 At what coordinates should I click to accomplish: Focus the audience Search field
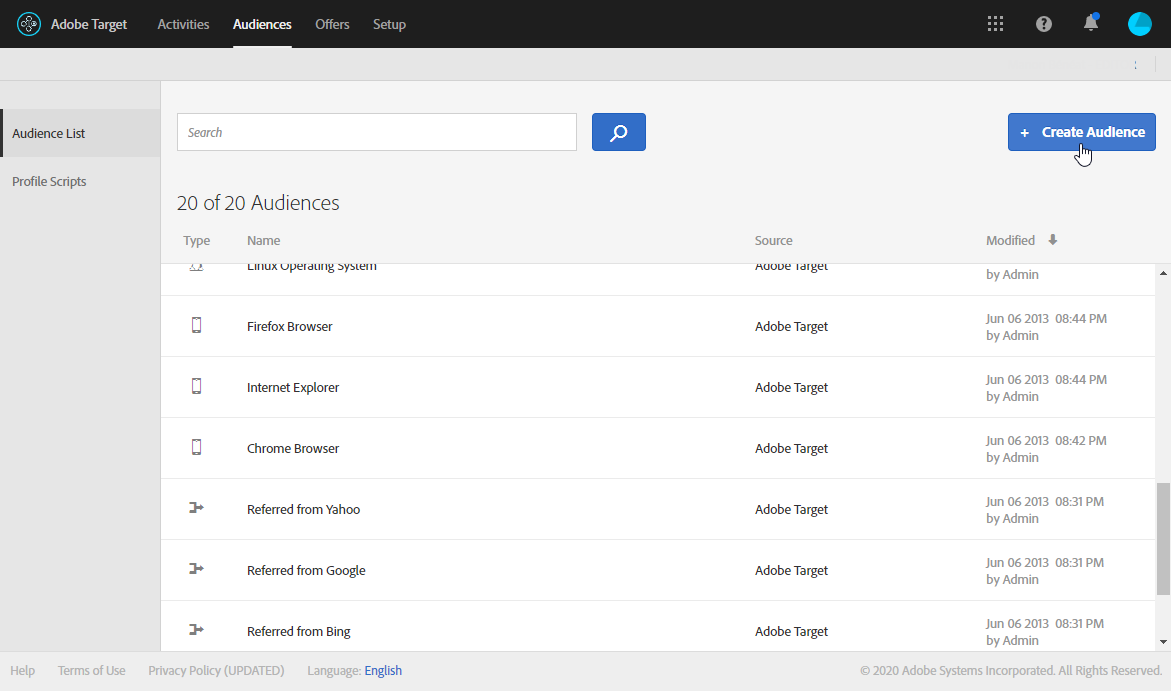[x=377, y=132]
